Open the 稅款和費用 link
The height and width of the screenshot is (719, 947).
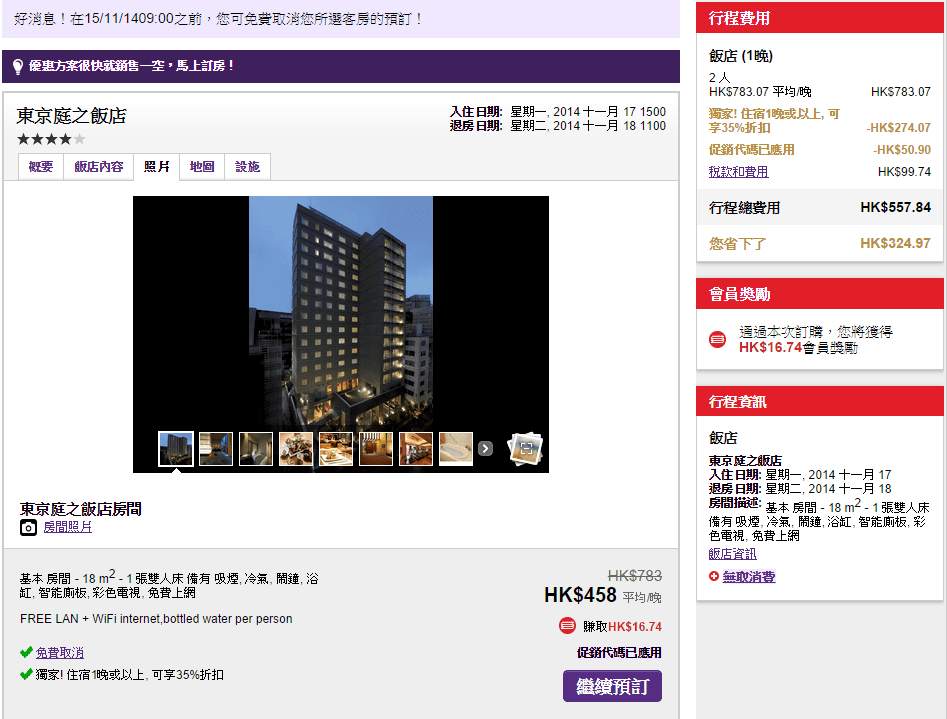738,172
